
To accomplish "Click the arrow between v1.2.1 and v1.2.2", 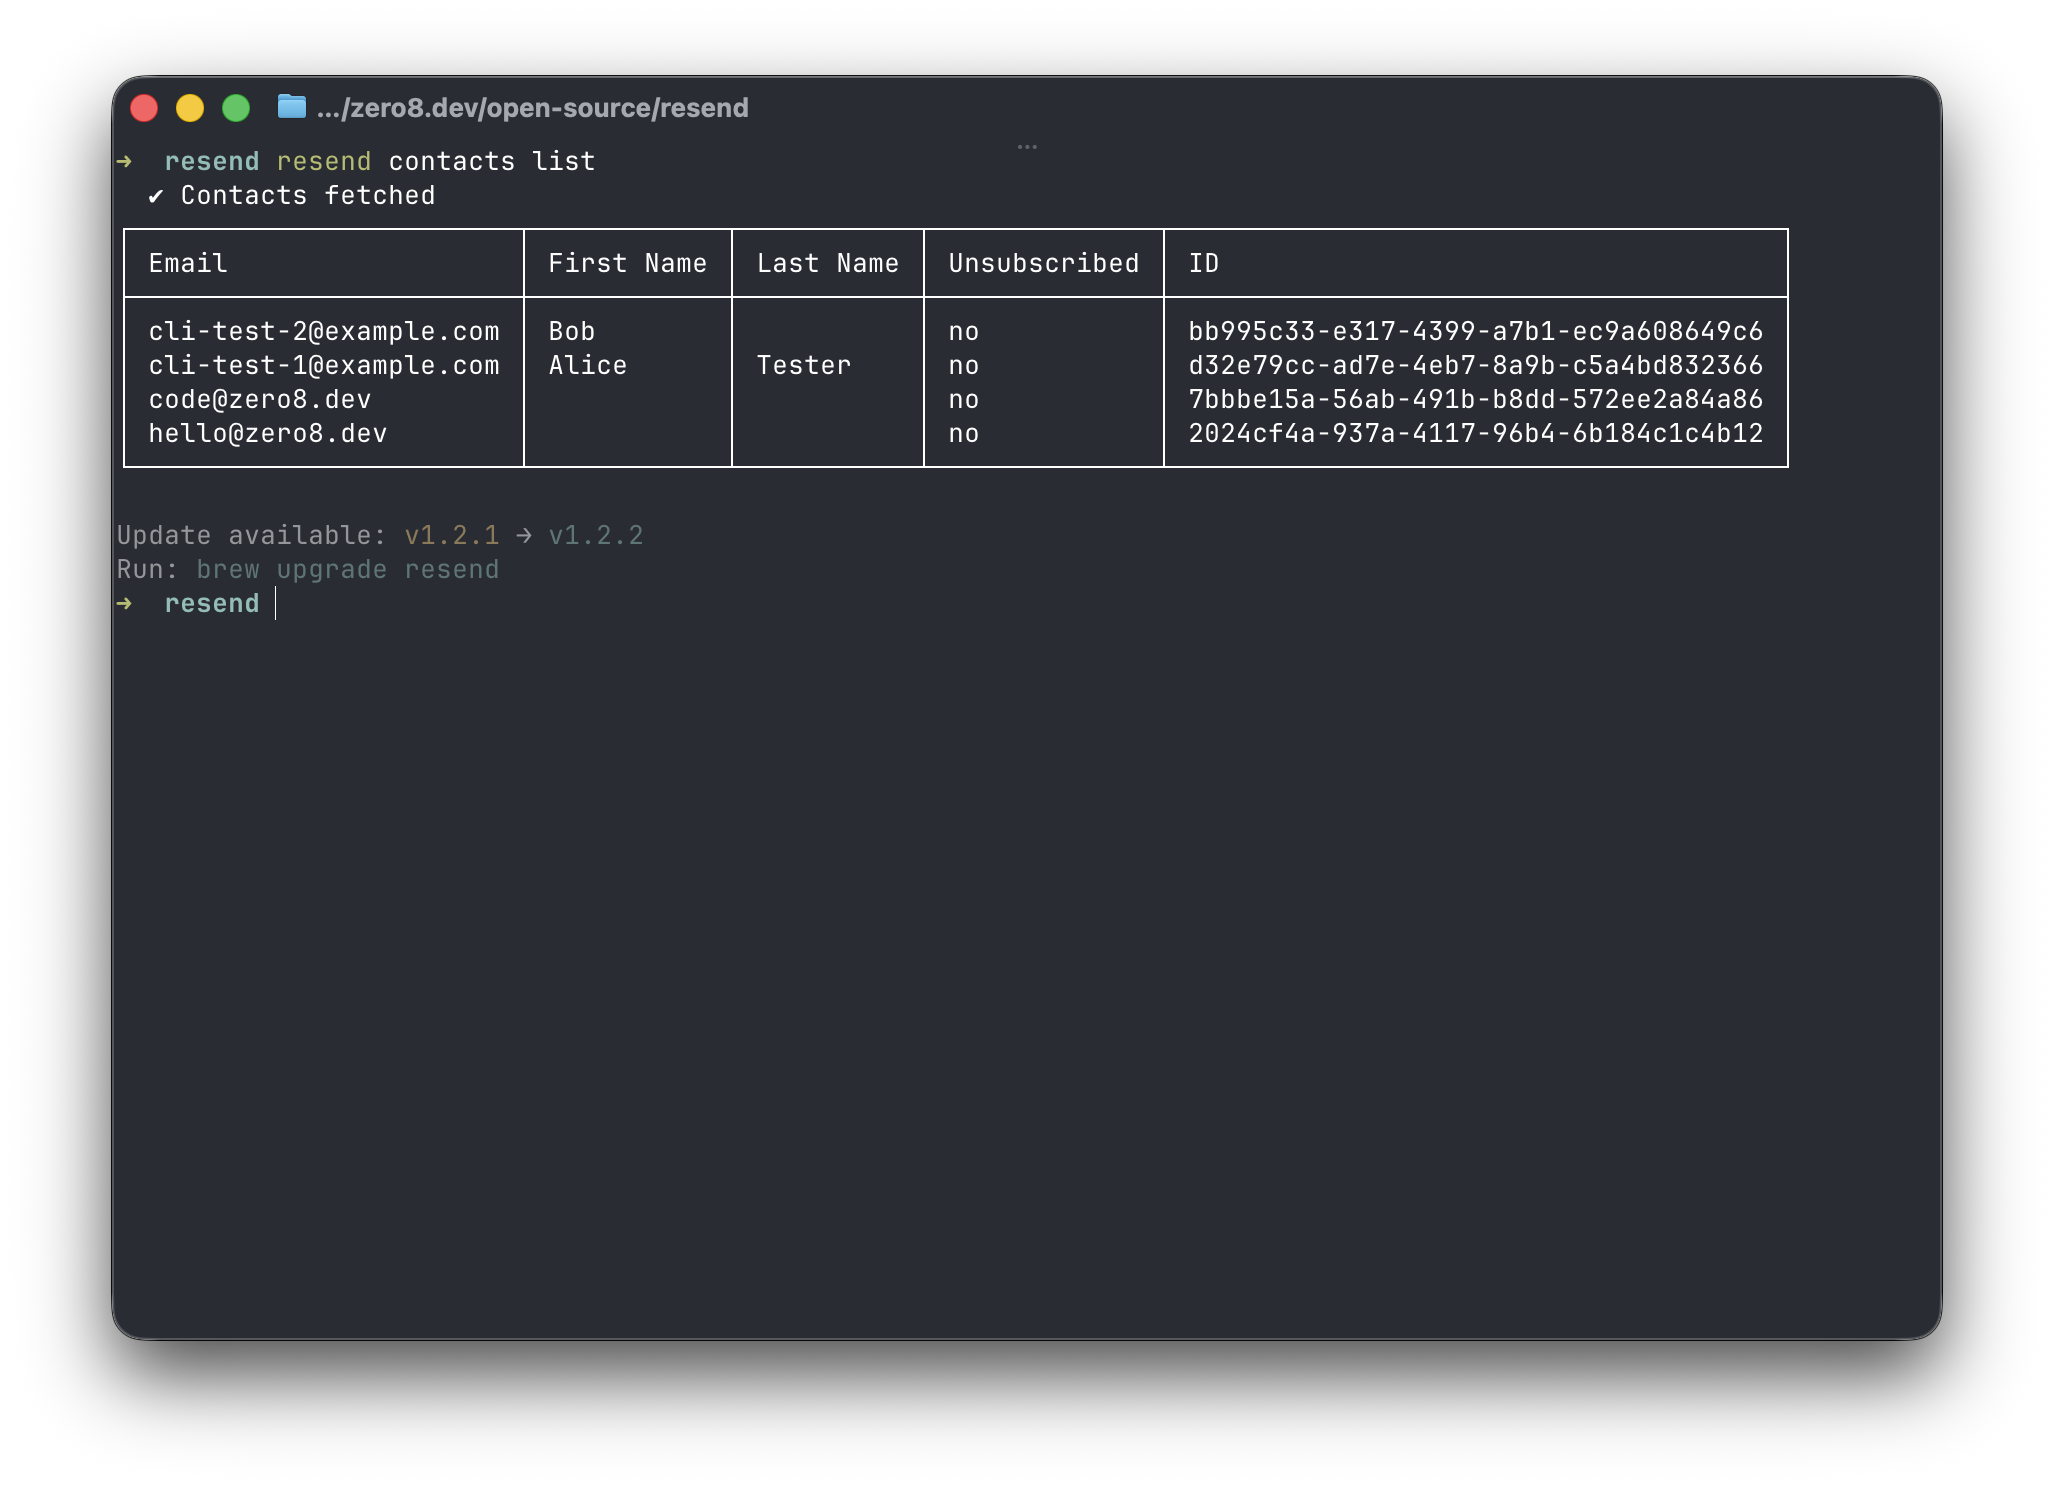I will click(x=523, y=536).
